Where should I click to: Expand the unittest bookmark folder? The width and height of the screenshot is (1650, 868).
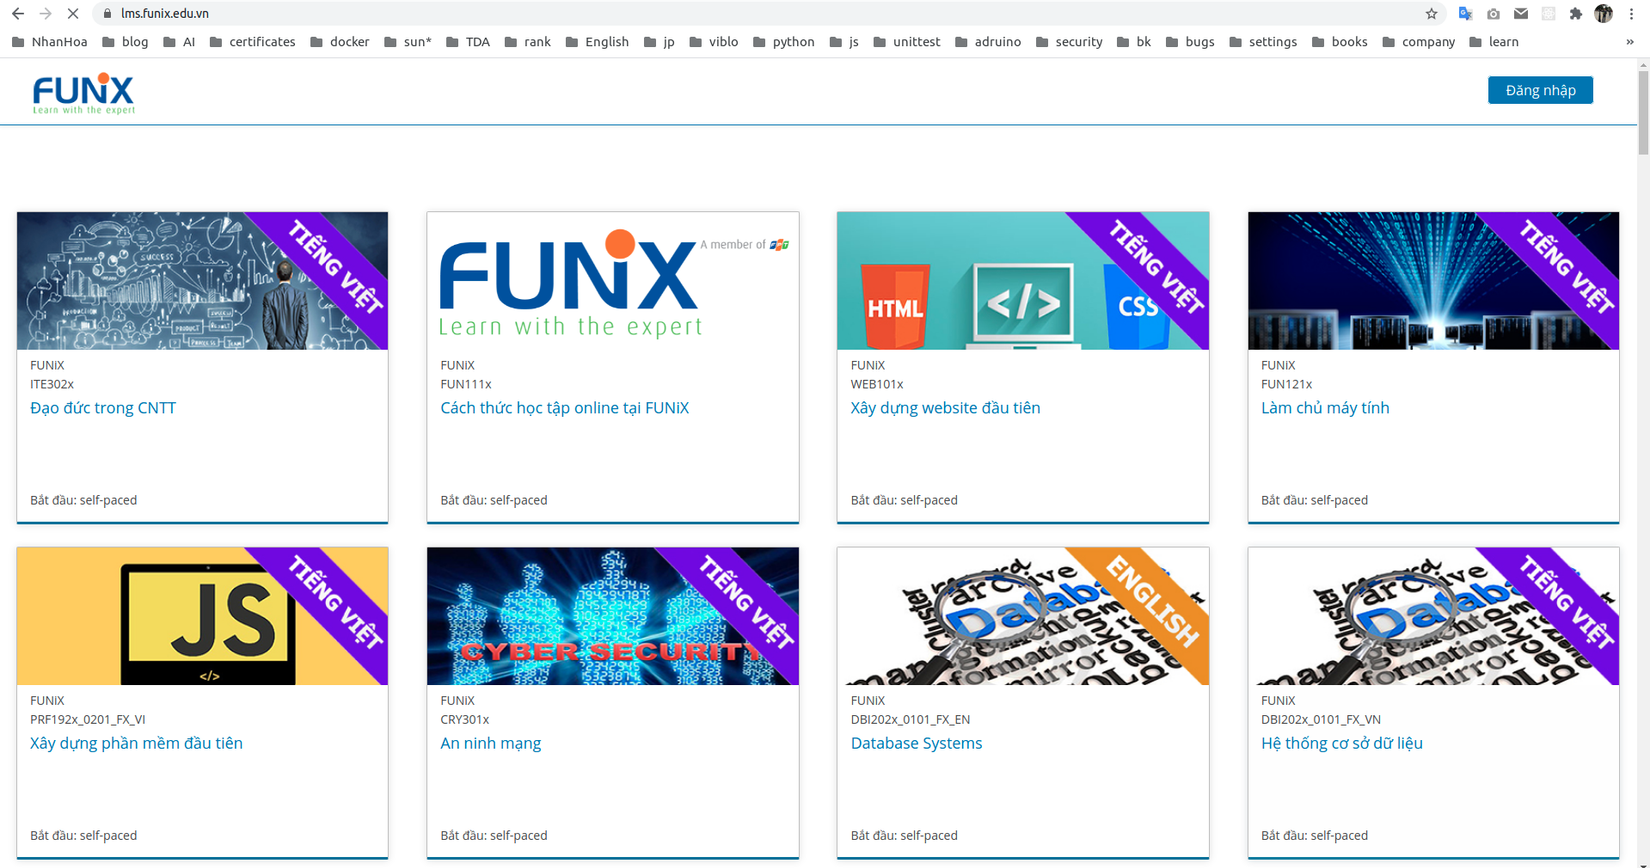point(906,42)
